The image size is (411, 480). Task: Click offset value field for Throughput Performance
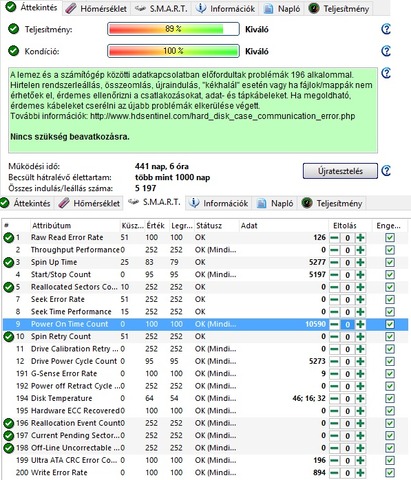point(347,250)
